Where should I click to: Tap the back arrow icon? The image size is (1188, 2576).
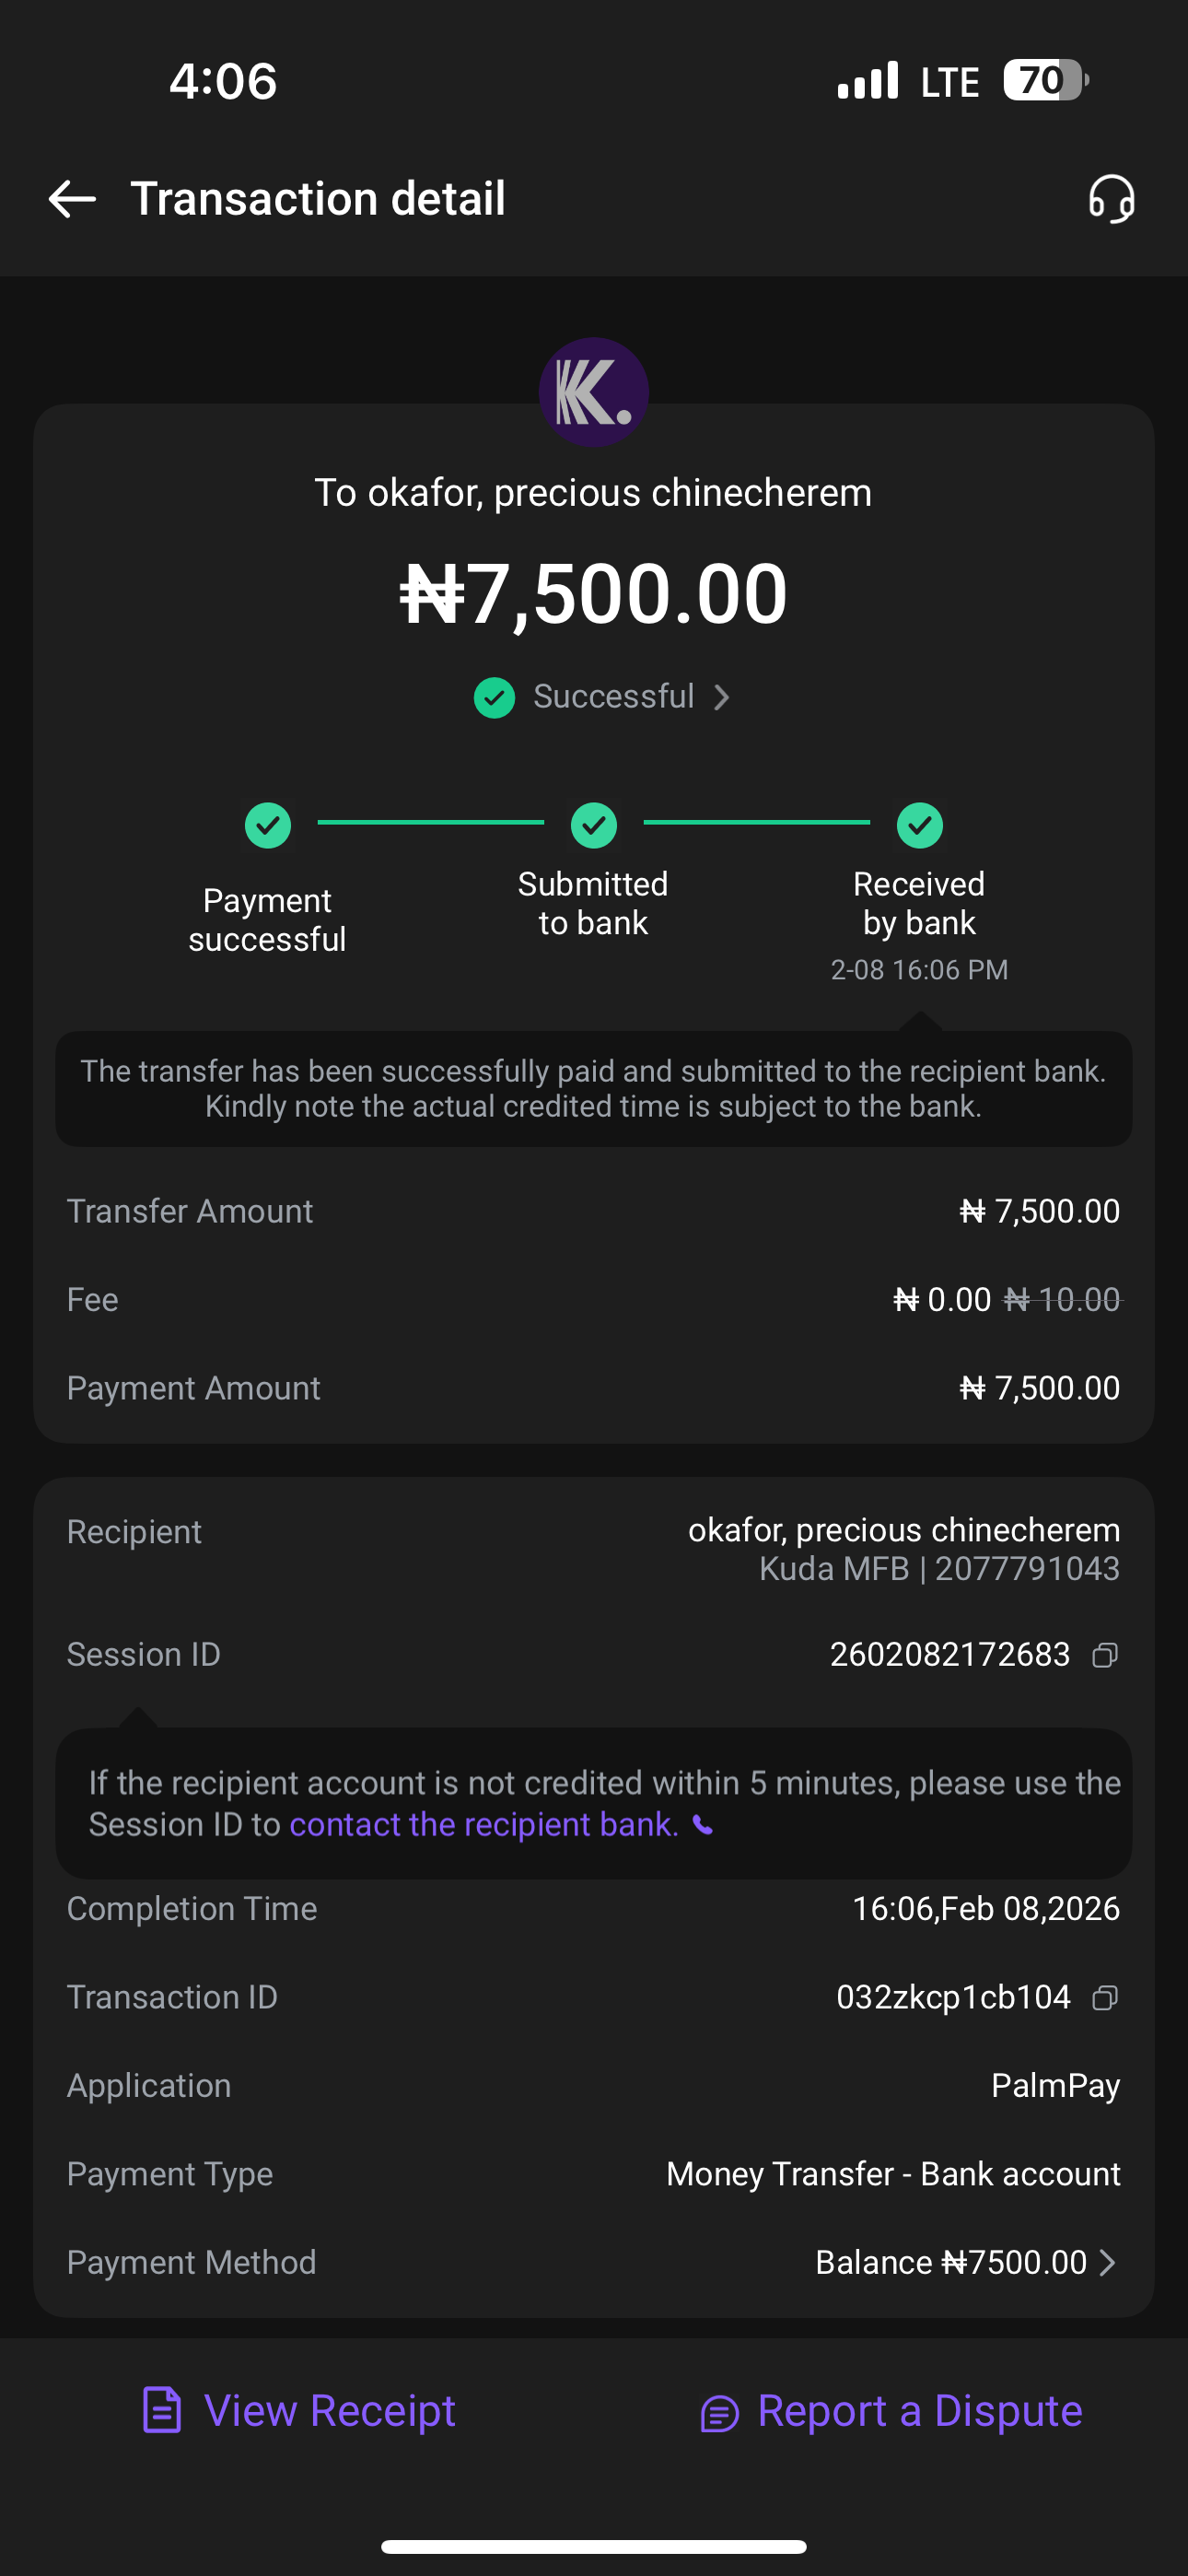coord(72,199)
